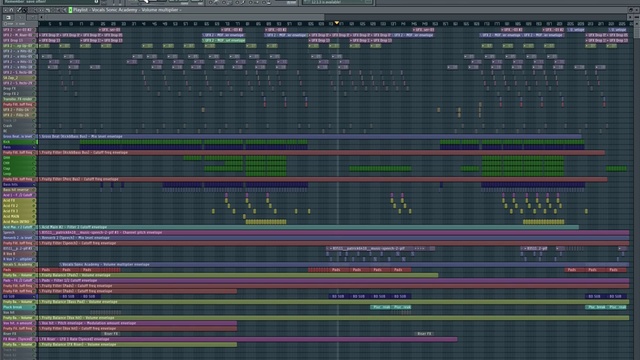Open Fruity Filter Perc Bus clip menu

coord(40,179)
